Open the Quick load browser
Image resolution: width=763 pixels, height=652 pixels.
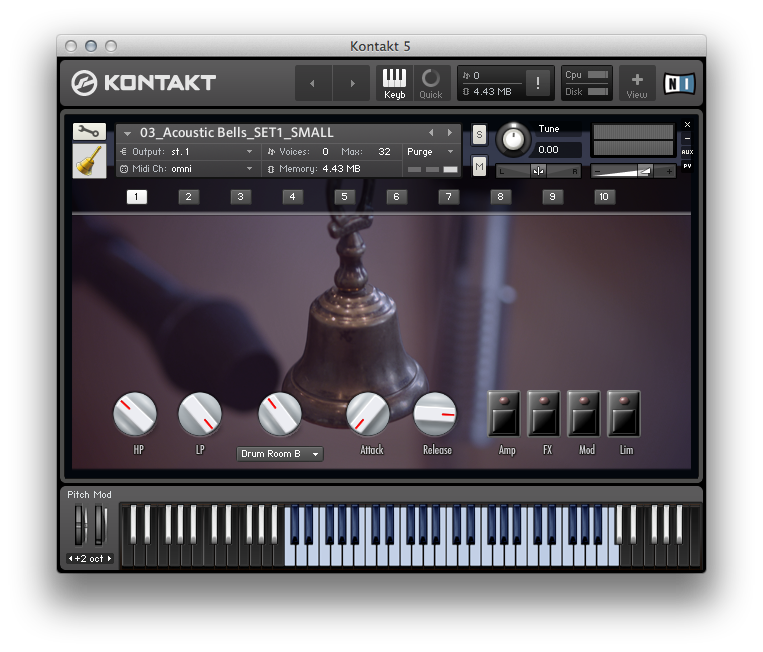click(x=431, y=83)
